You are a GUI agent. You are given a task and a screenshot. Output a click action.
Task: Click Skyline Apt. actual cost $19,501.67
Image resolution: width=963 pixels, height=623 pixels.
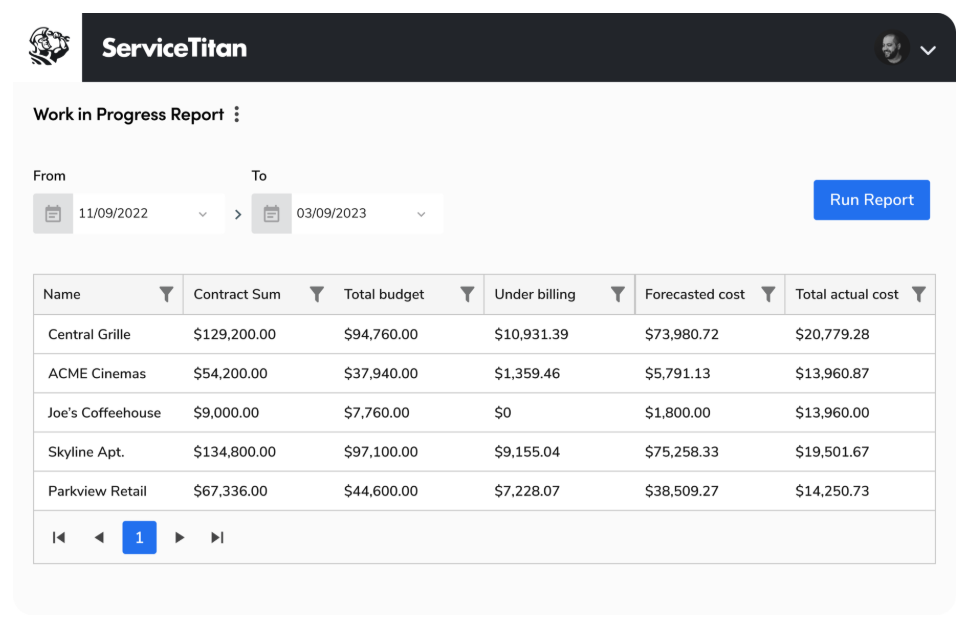832,452
